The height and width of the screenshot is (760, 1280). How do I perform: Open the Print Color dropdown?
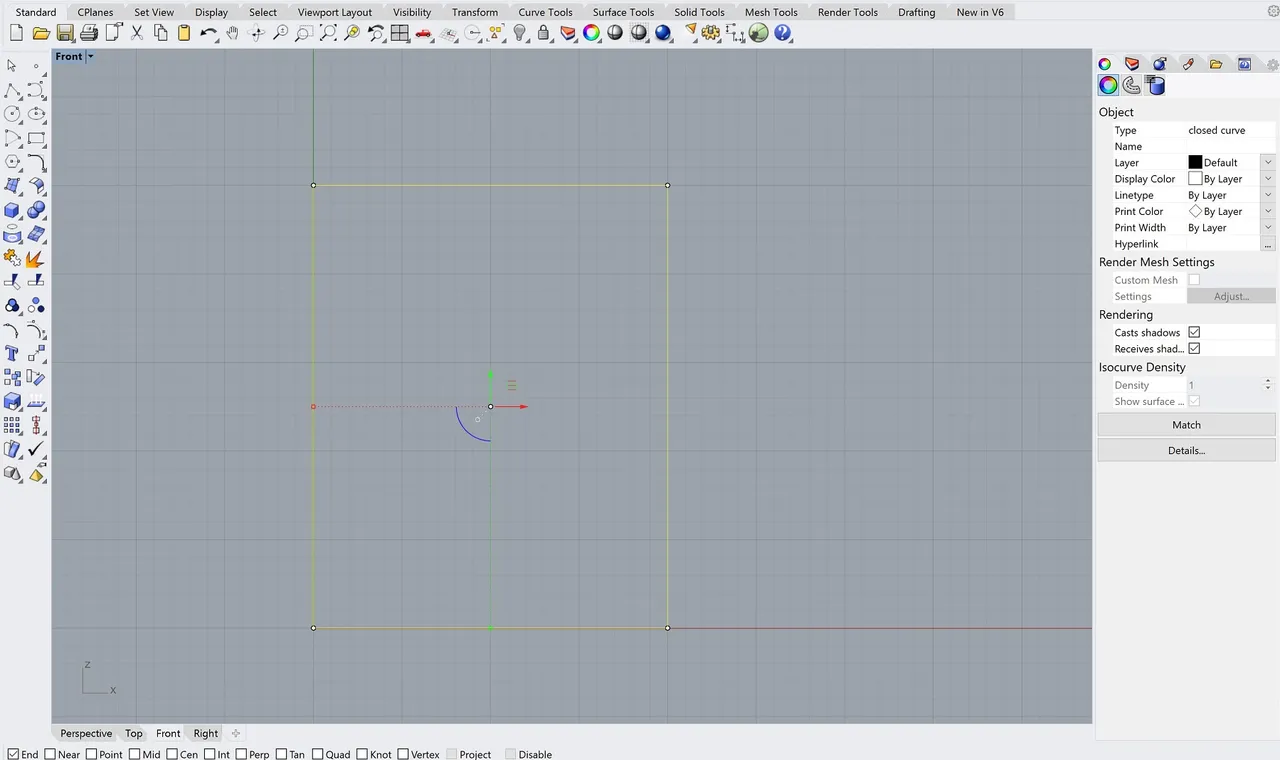click(1268, 211)
